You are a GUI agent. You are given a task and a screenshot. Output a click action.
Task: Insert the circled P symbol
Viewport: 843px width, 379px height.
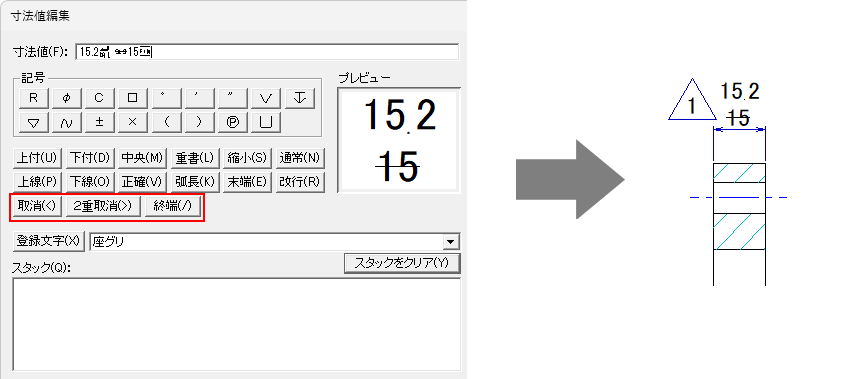pos(233,122)
